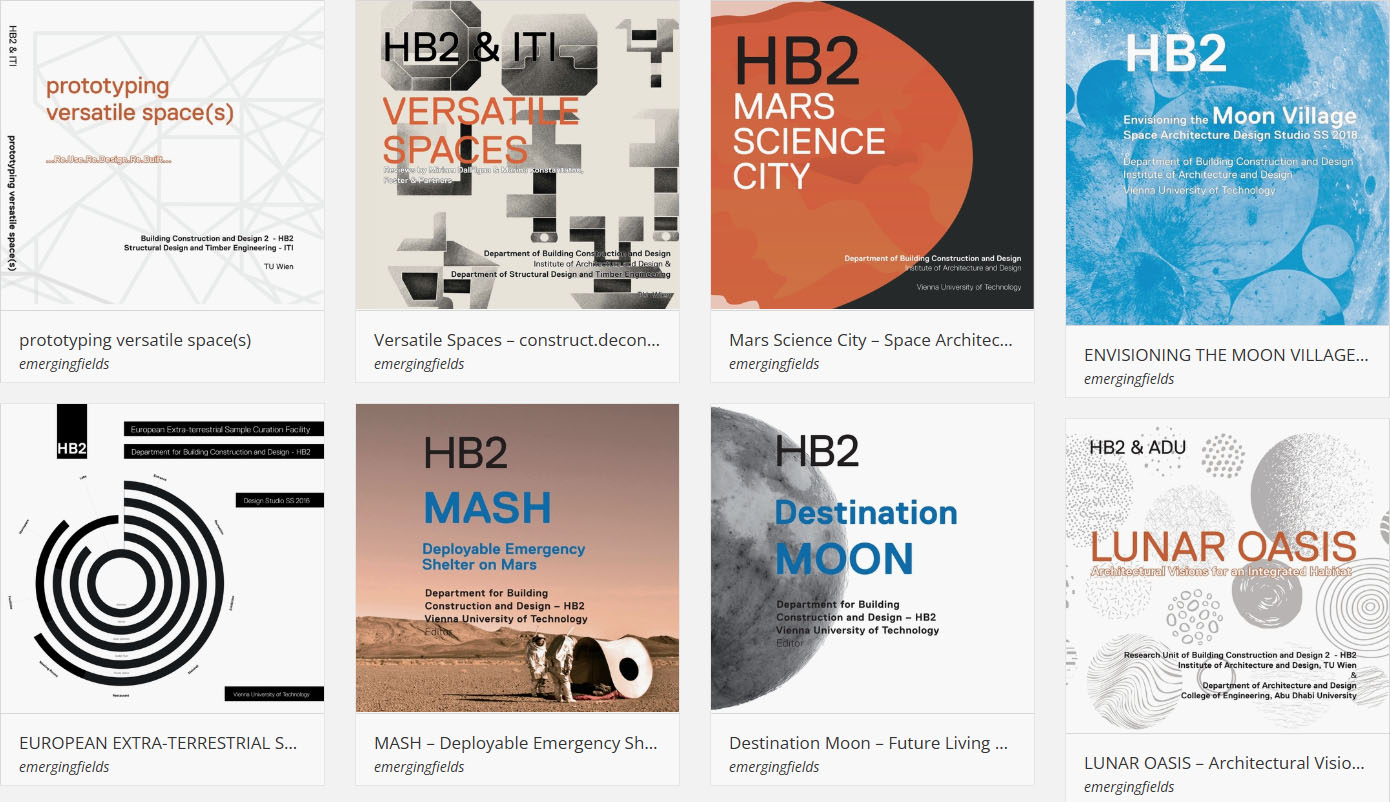Click the 'MASH – Deployable Emergency Sh…' title
Image resolution: width=1390 pixels, height=802 pixels.
(x=516, y=743)
